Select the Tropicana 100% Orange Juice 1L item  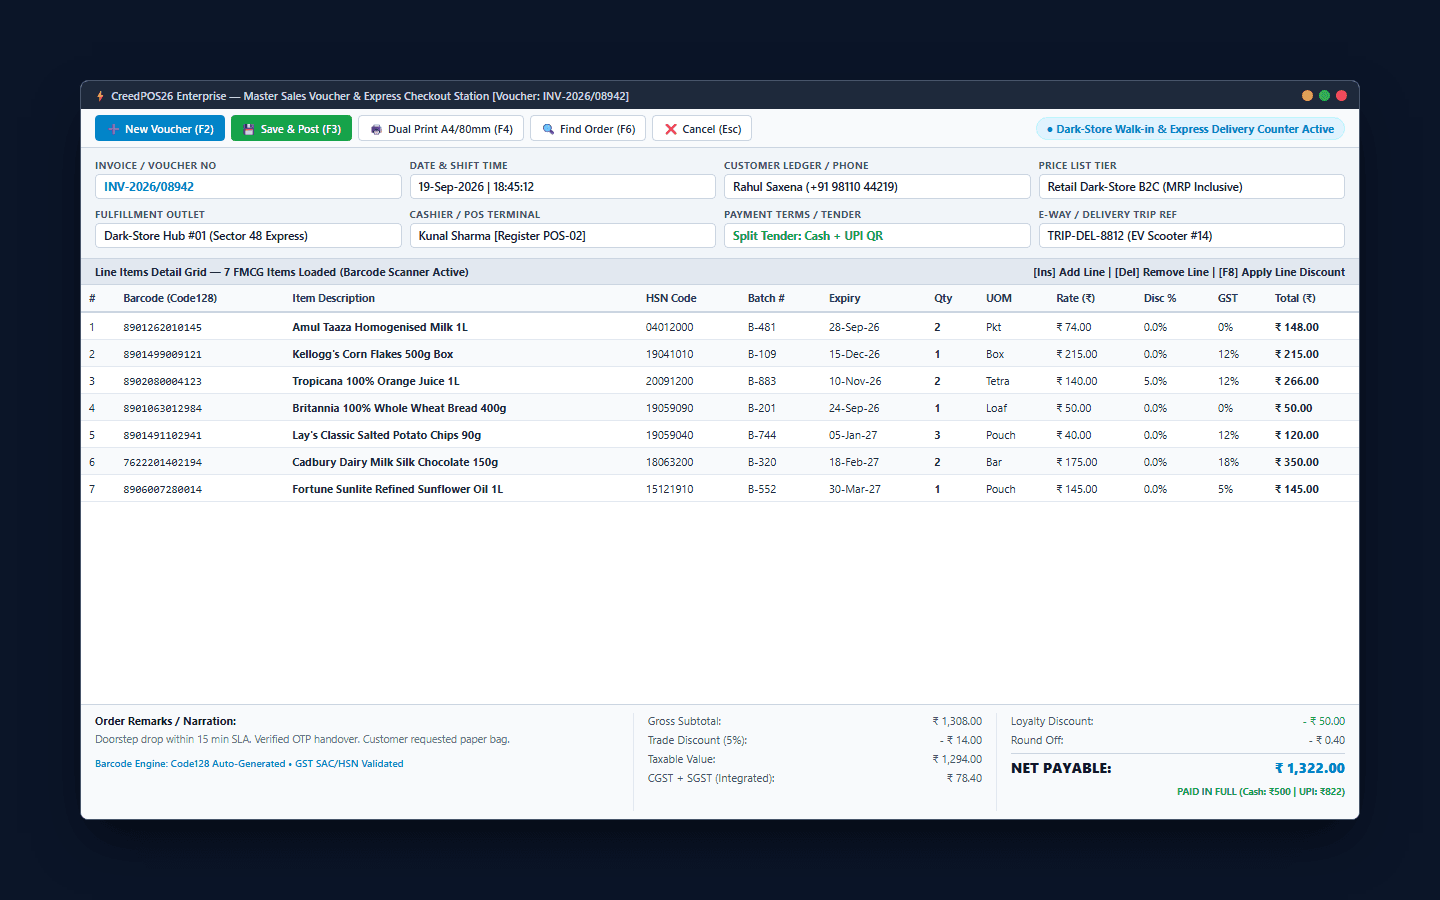[x=720, y=381]
